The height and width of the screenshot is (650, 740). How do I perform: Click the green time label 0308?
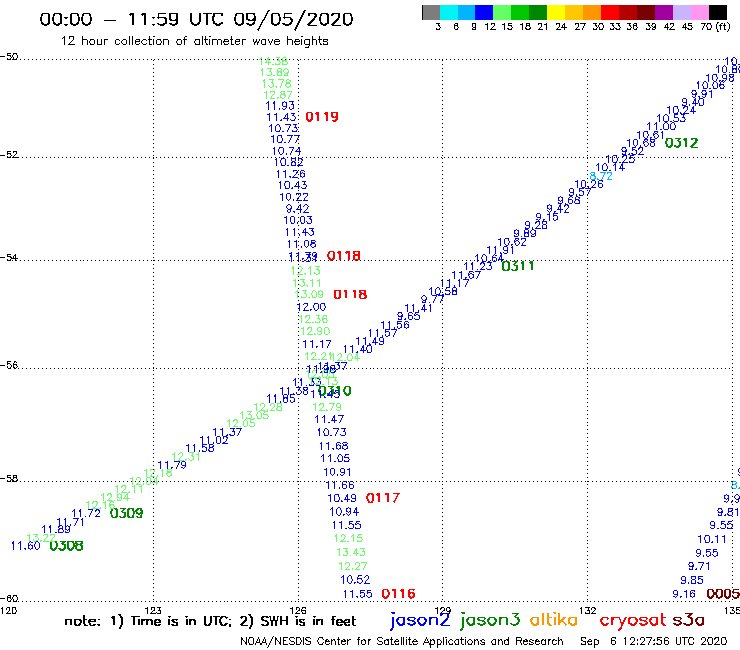66,546
